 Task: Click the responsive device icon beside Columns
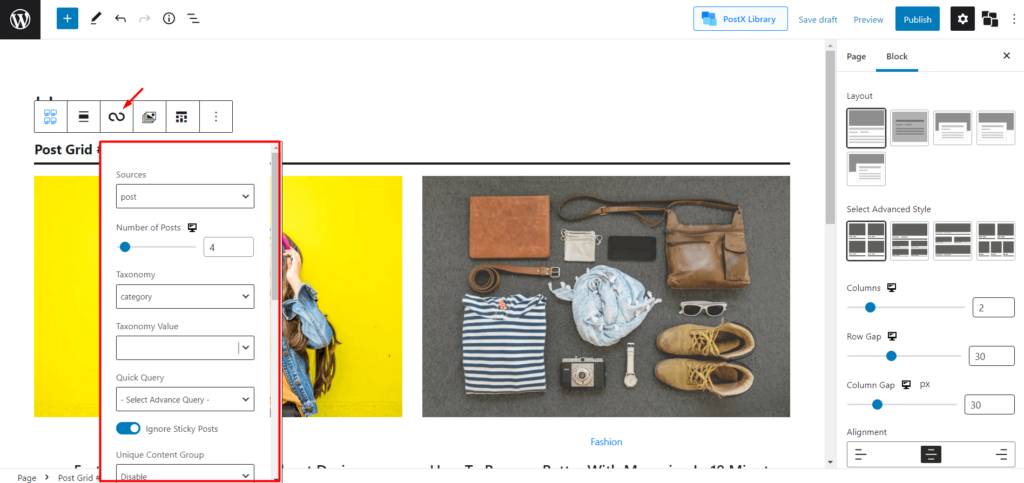(x=891, y=288)
